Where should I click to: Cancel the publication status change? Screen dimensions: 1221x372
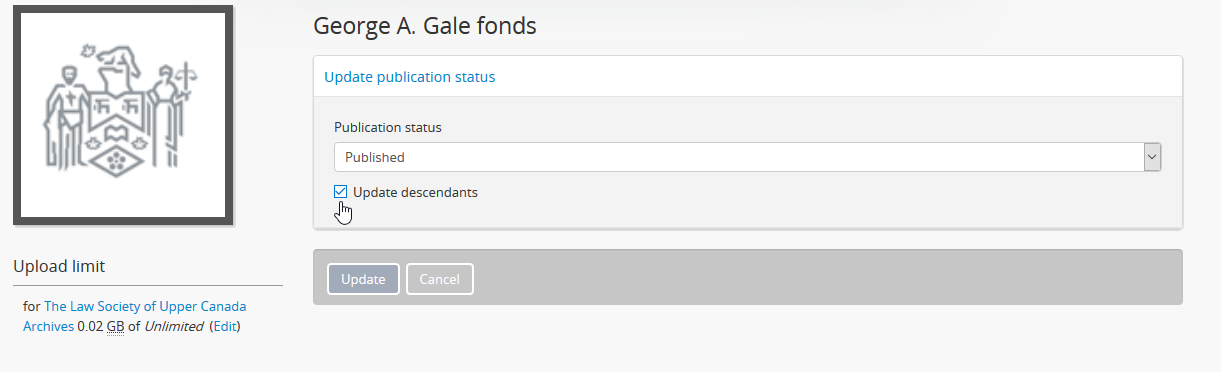pos(439,279)
